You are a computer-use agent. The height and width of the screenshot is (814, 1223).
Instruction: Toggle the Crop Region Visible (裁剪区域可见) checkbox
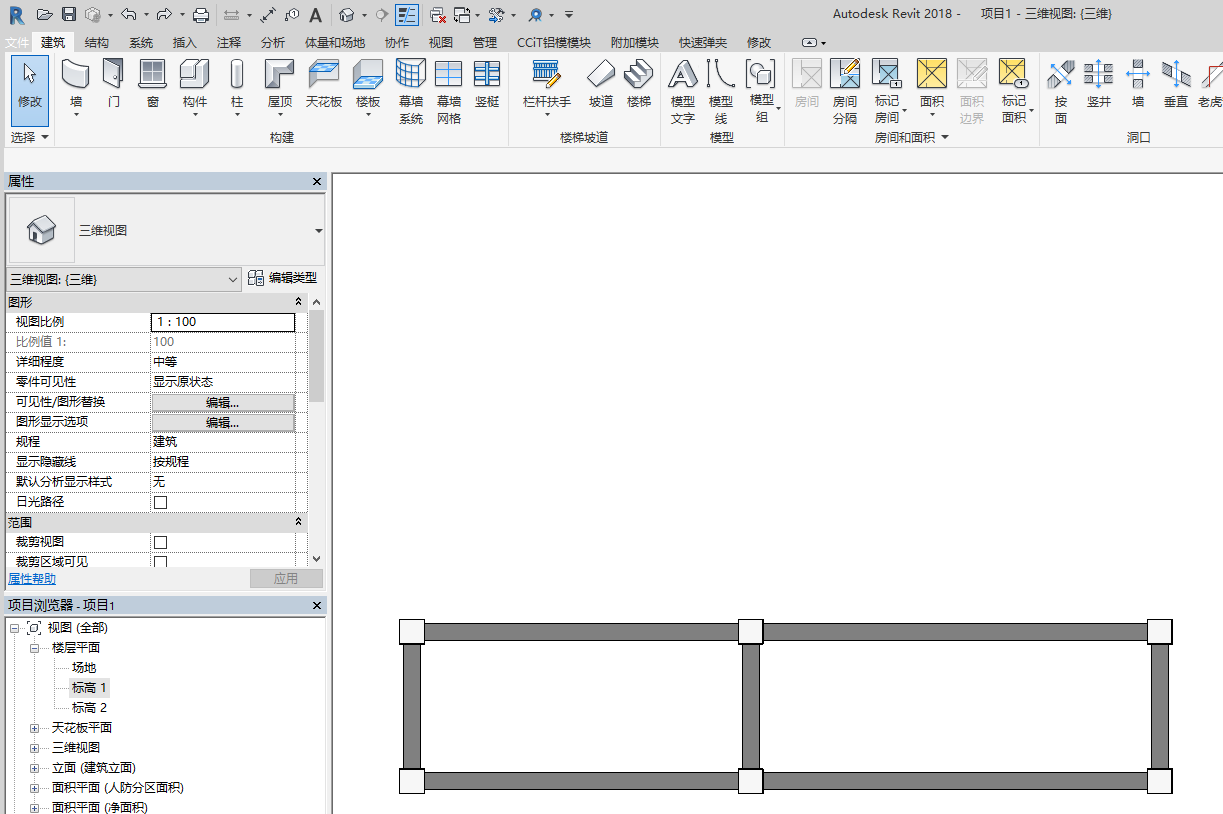point(160,562)
